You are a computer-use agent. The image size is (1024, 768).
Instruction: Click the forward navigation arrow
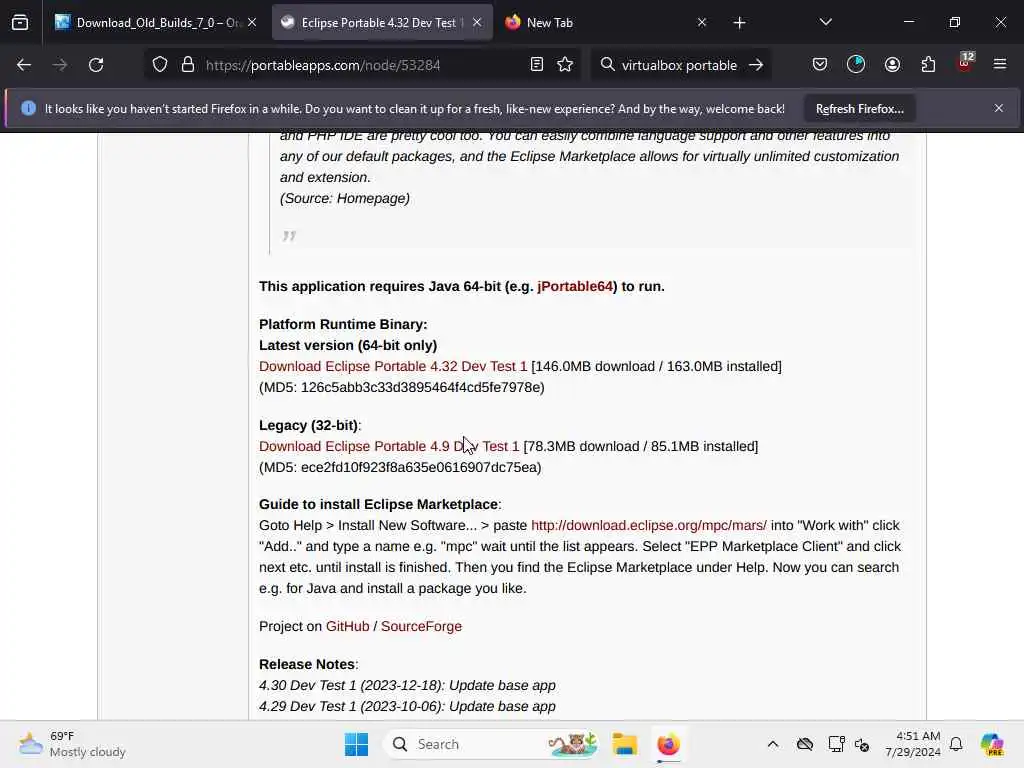click(x=60, y=65)
